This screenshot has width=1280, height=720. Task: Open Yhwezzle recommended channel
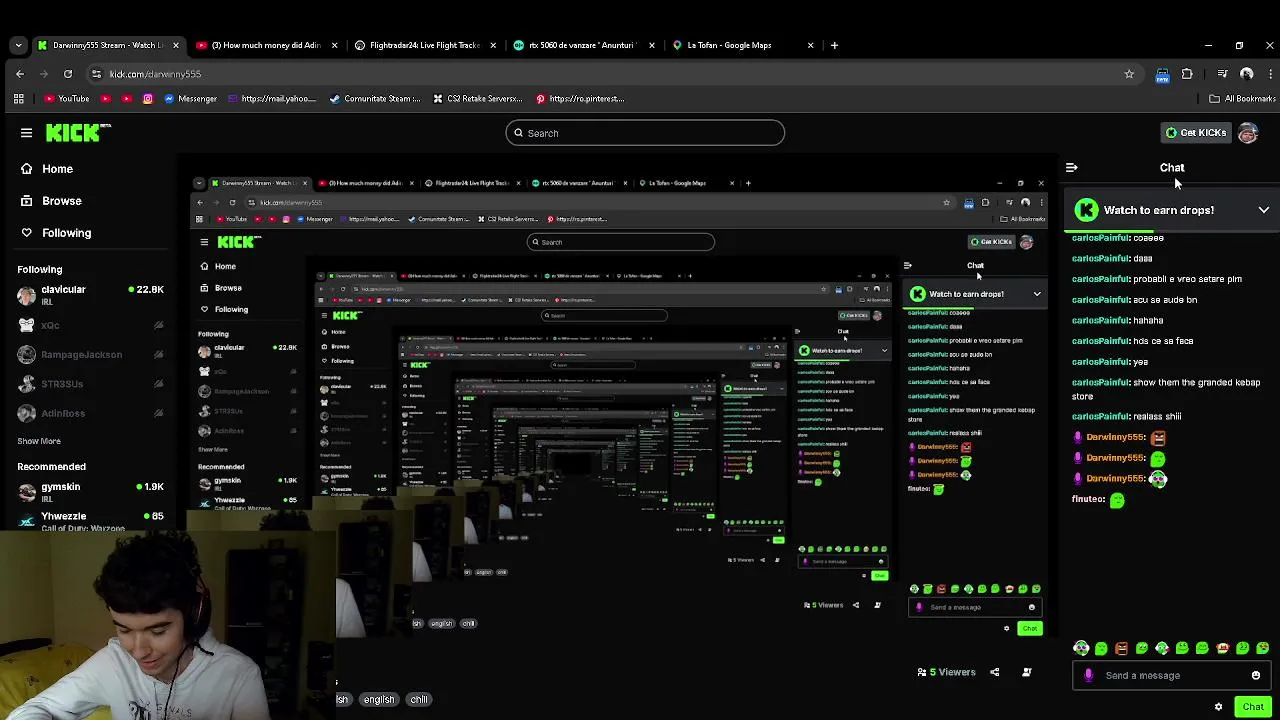[90, 520]
